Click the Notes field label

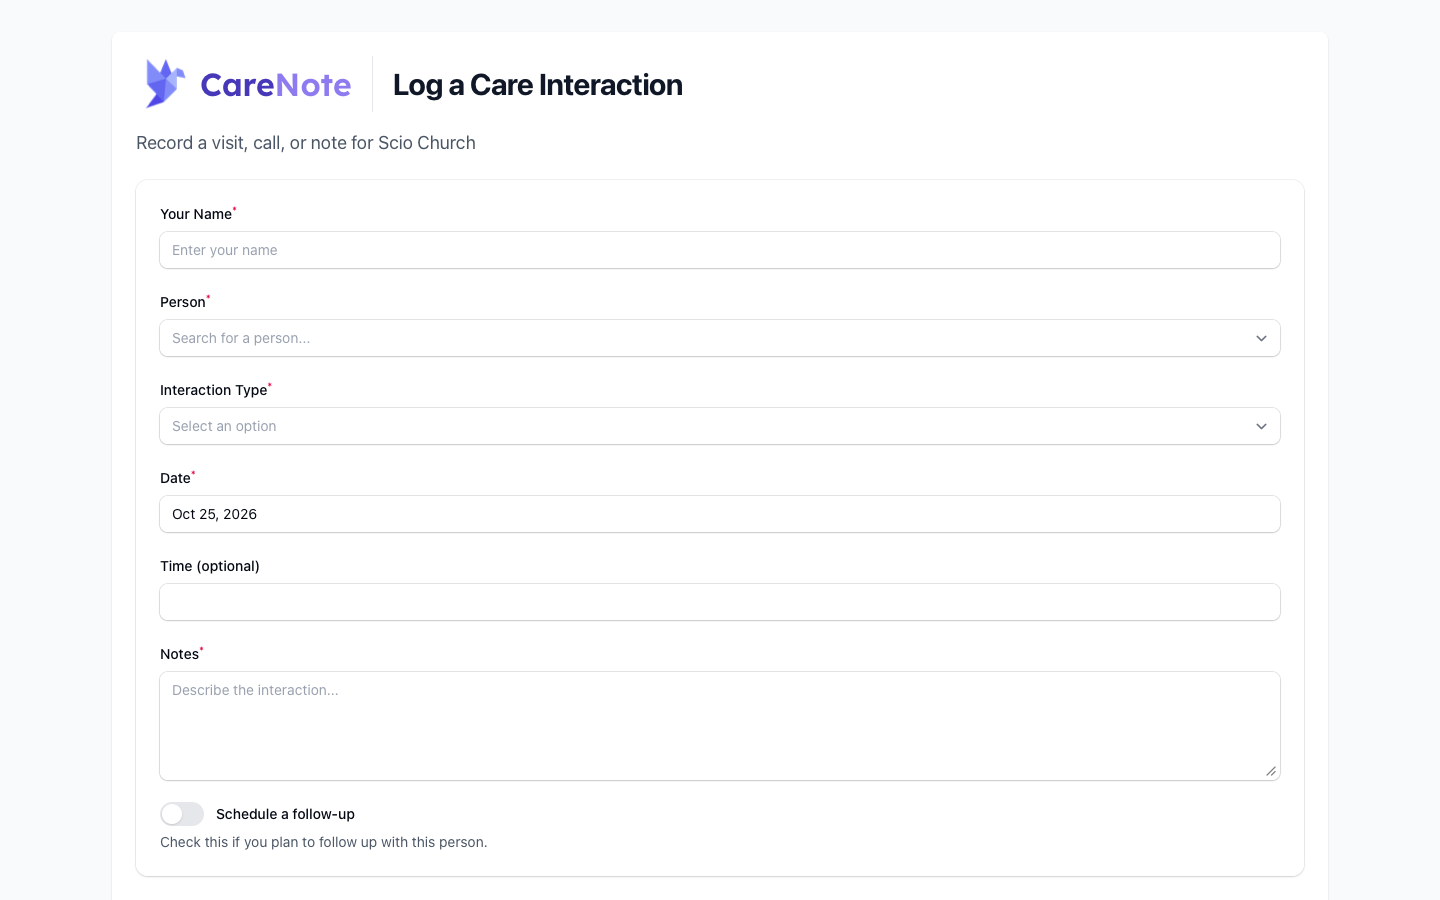coord(179,654)
